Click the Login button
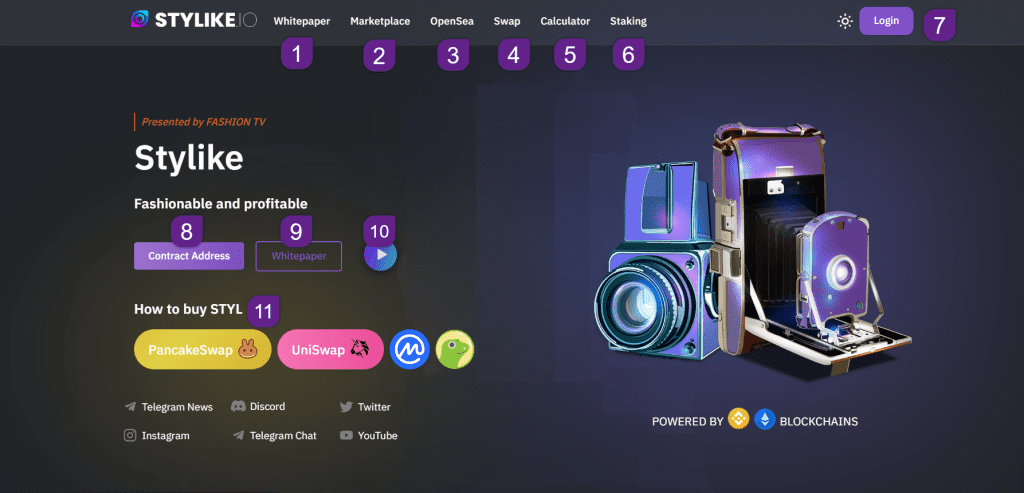 886,21
